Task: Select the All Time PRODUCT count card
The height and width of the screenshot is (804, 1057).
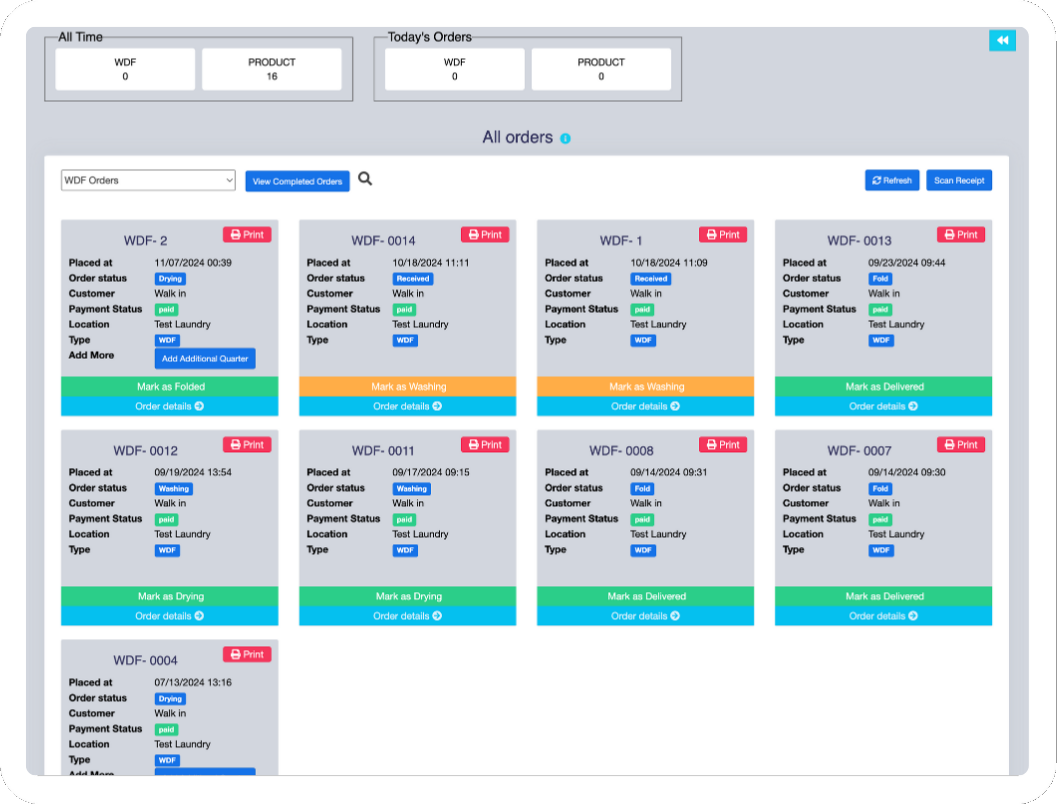Action: pos(272,69)
